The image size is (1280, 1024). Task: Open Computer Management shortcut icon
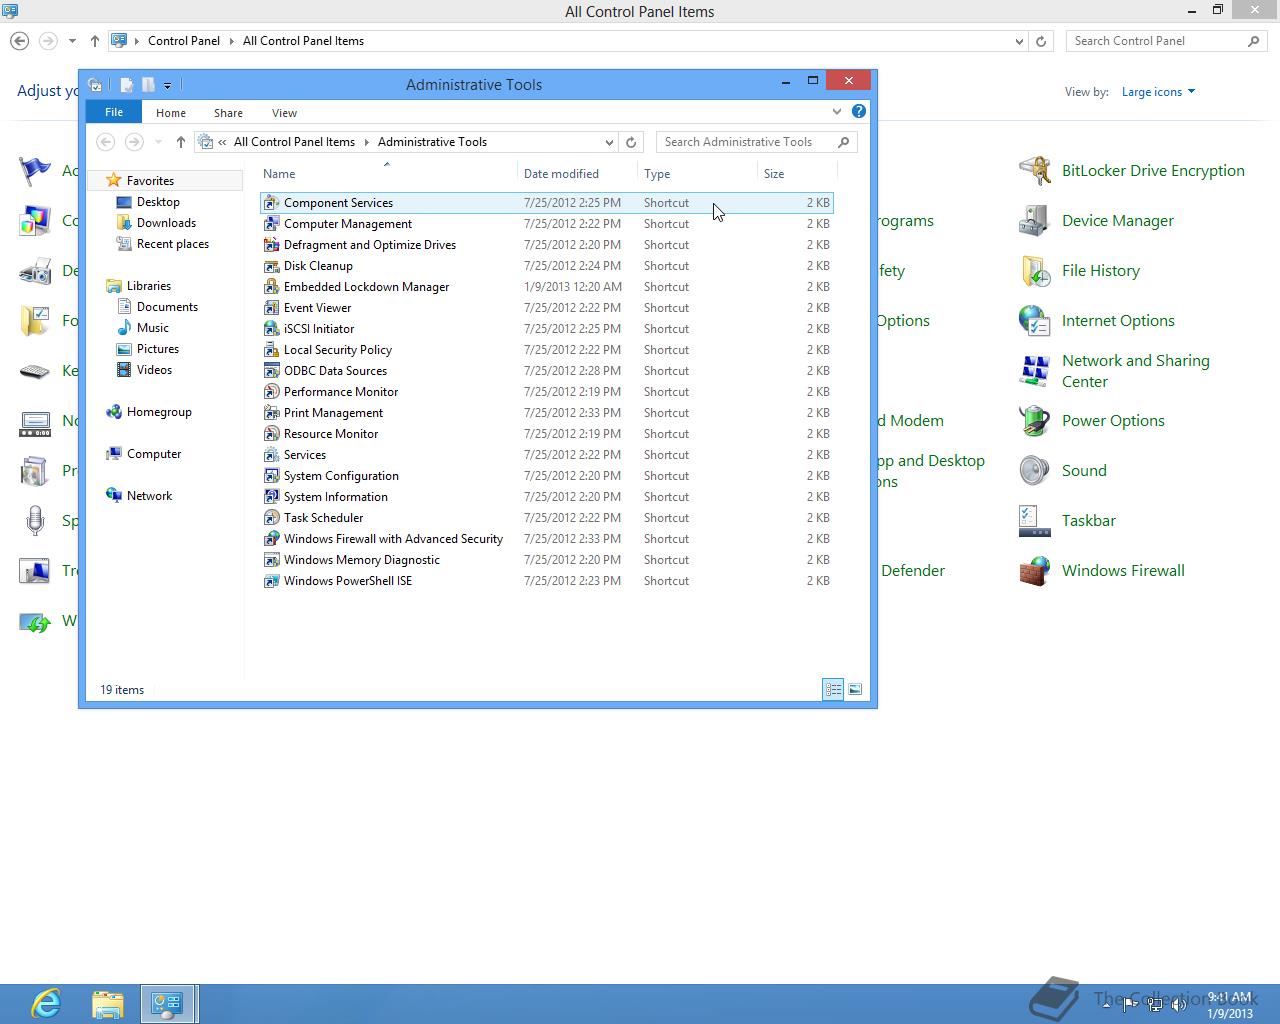pos(271,224)
